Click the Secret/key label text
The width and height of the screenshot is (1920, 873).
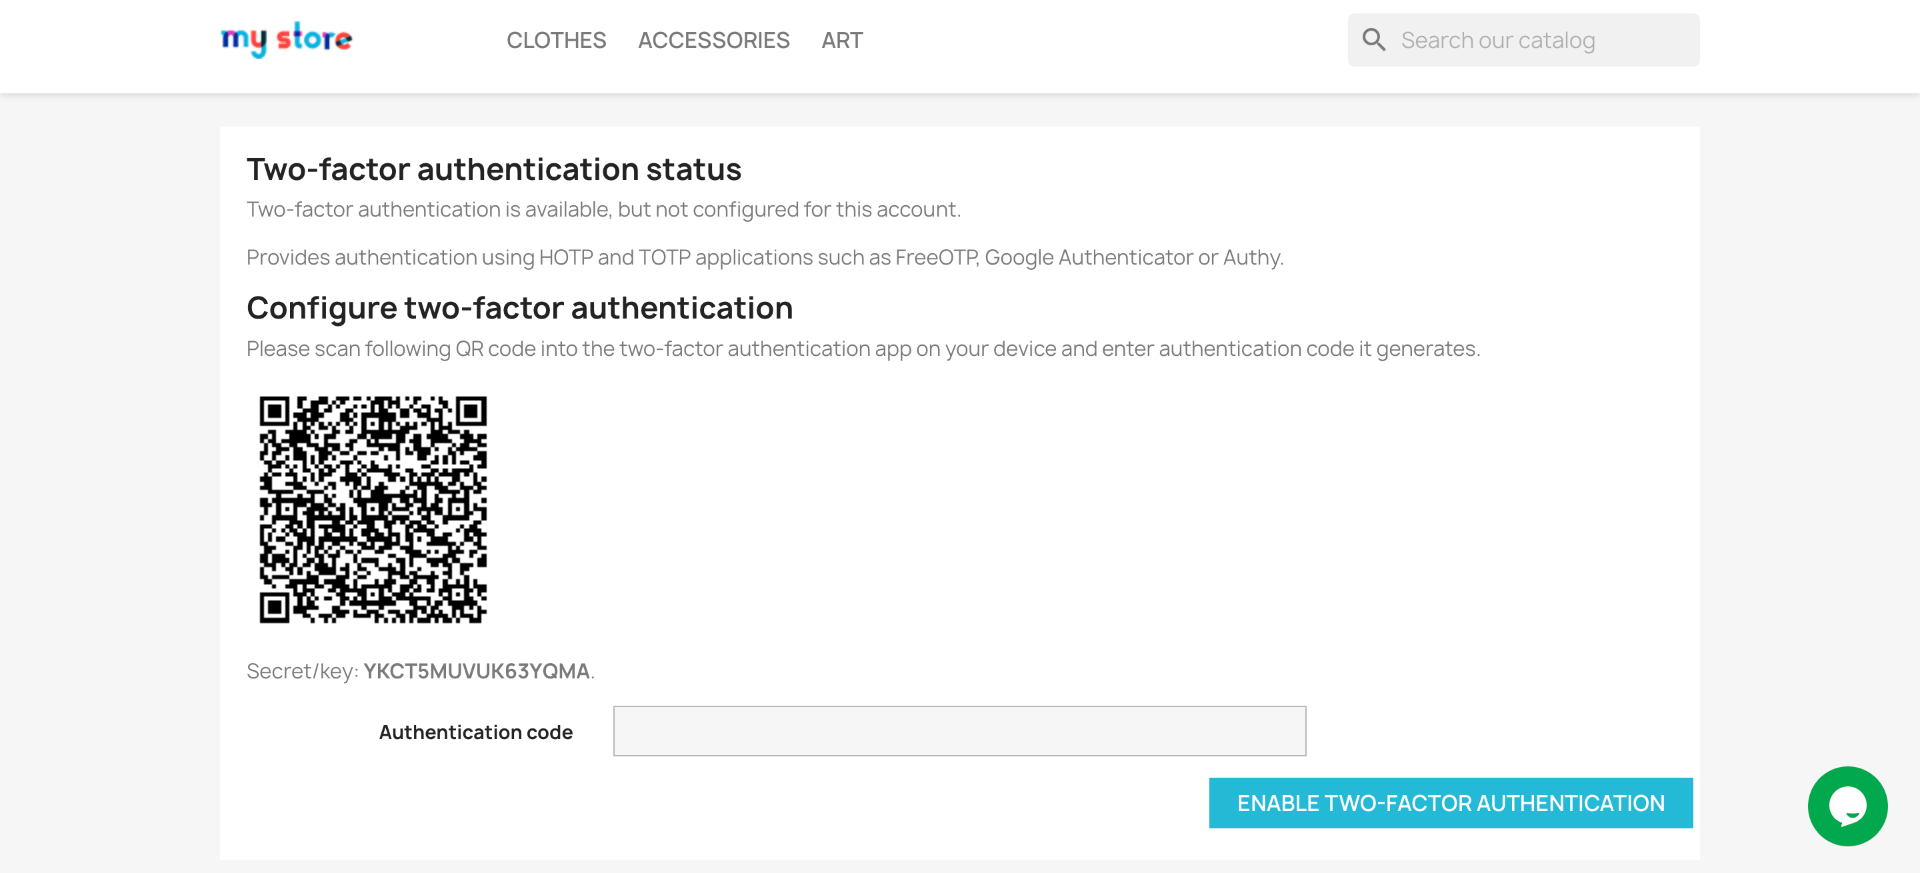301,671
